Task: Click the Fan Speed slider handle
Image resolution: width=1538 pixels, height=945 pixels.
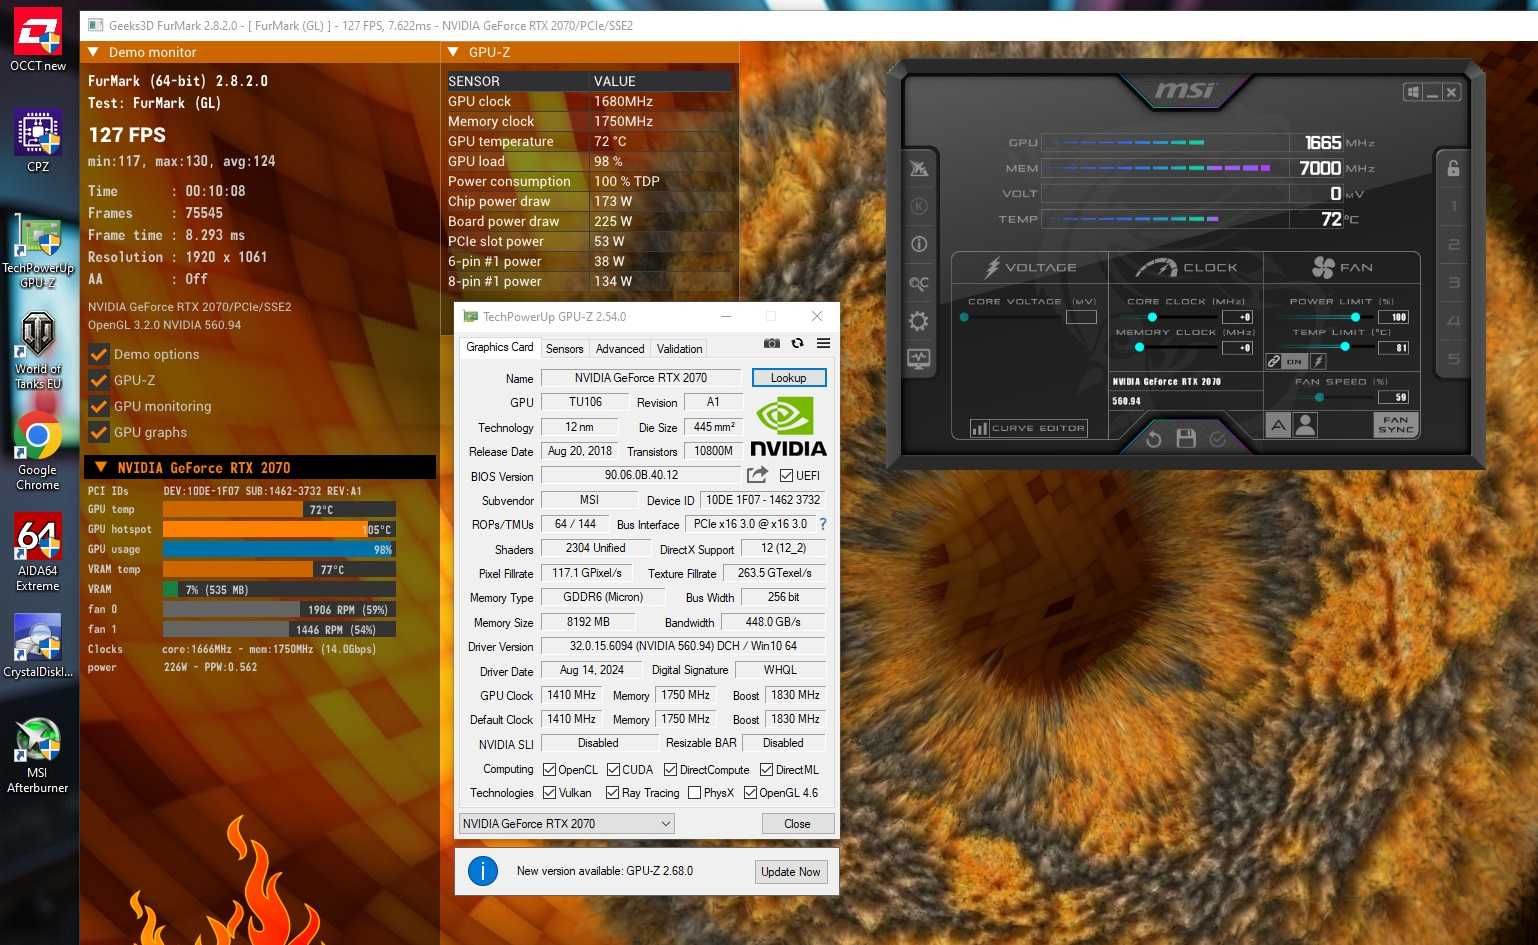Action: click(1320, 397)
